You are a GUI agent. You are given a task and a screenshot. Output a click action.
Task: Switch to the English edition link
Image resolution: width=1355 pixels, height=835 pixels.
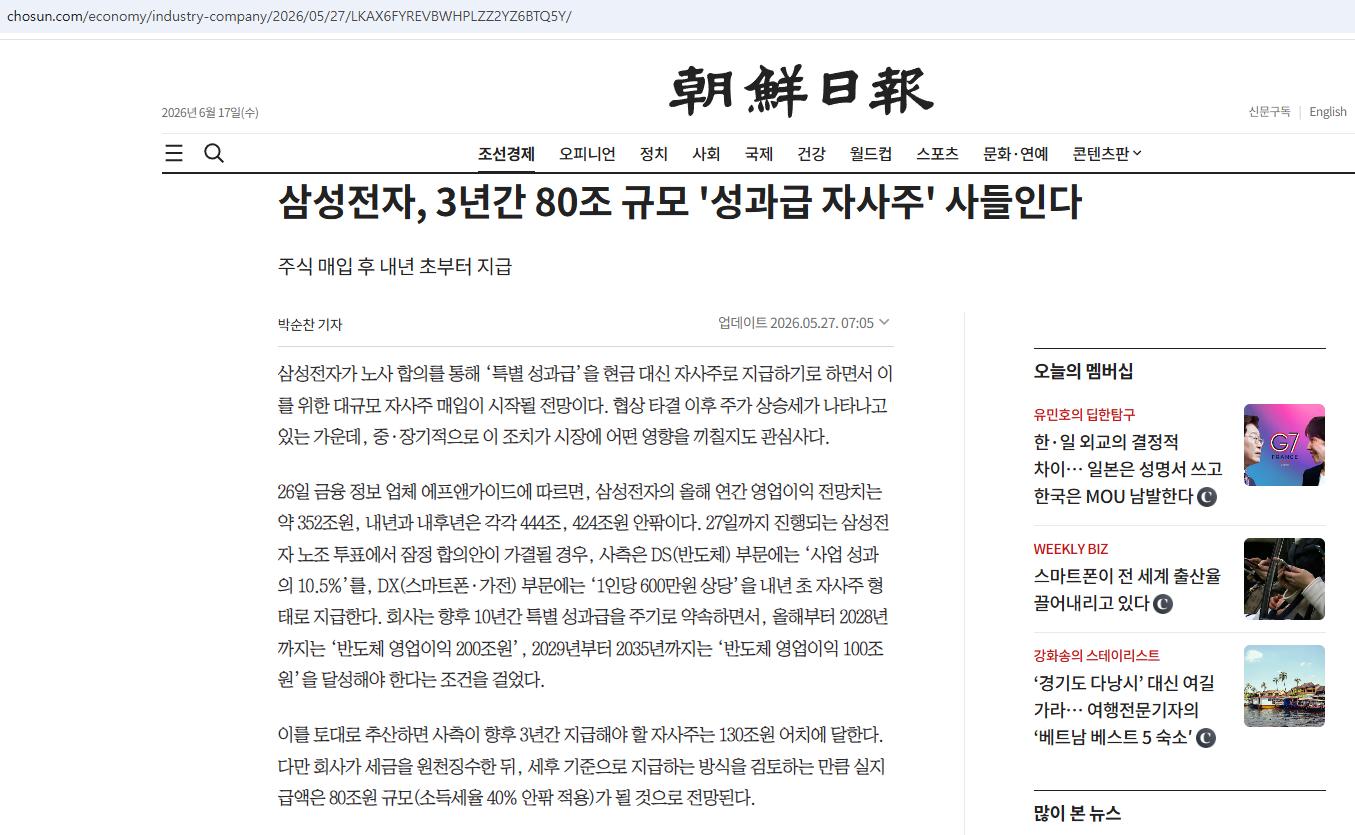pos(1328,111)
